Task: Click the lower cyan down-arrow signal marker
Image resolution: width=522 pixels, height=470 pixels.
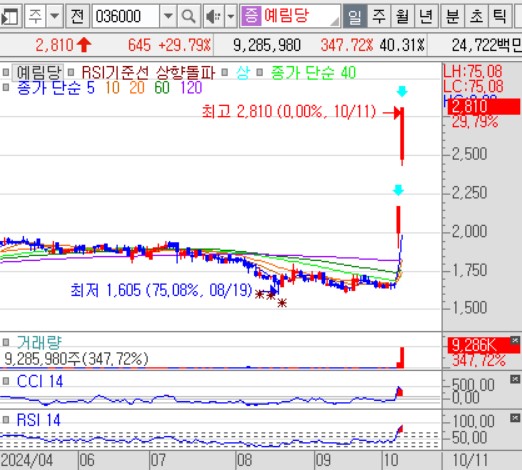Action: pos(398,190)
